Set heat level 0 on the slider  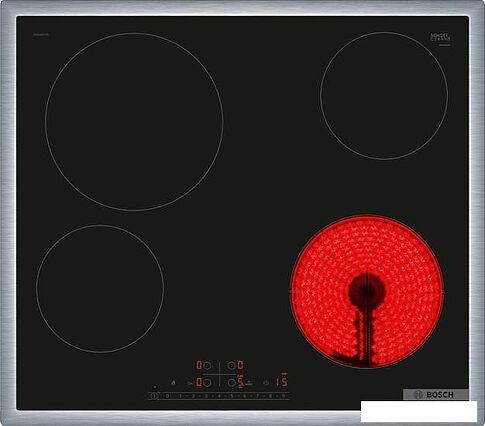click(167, 396)
